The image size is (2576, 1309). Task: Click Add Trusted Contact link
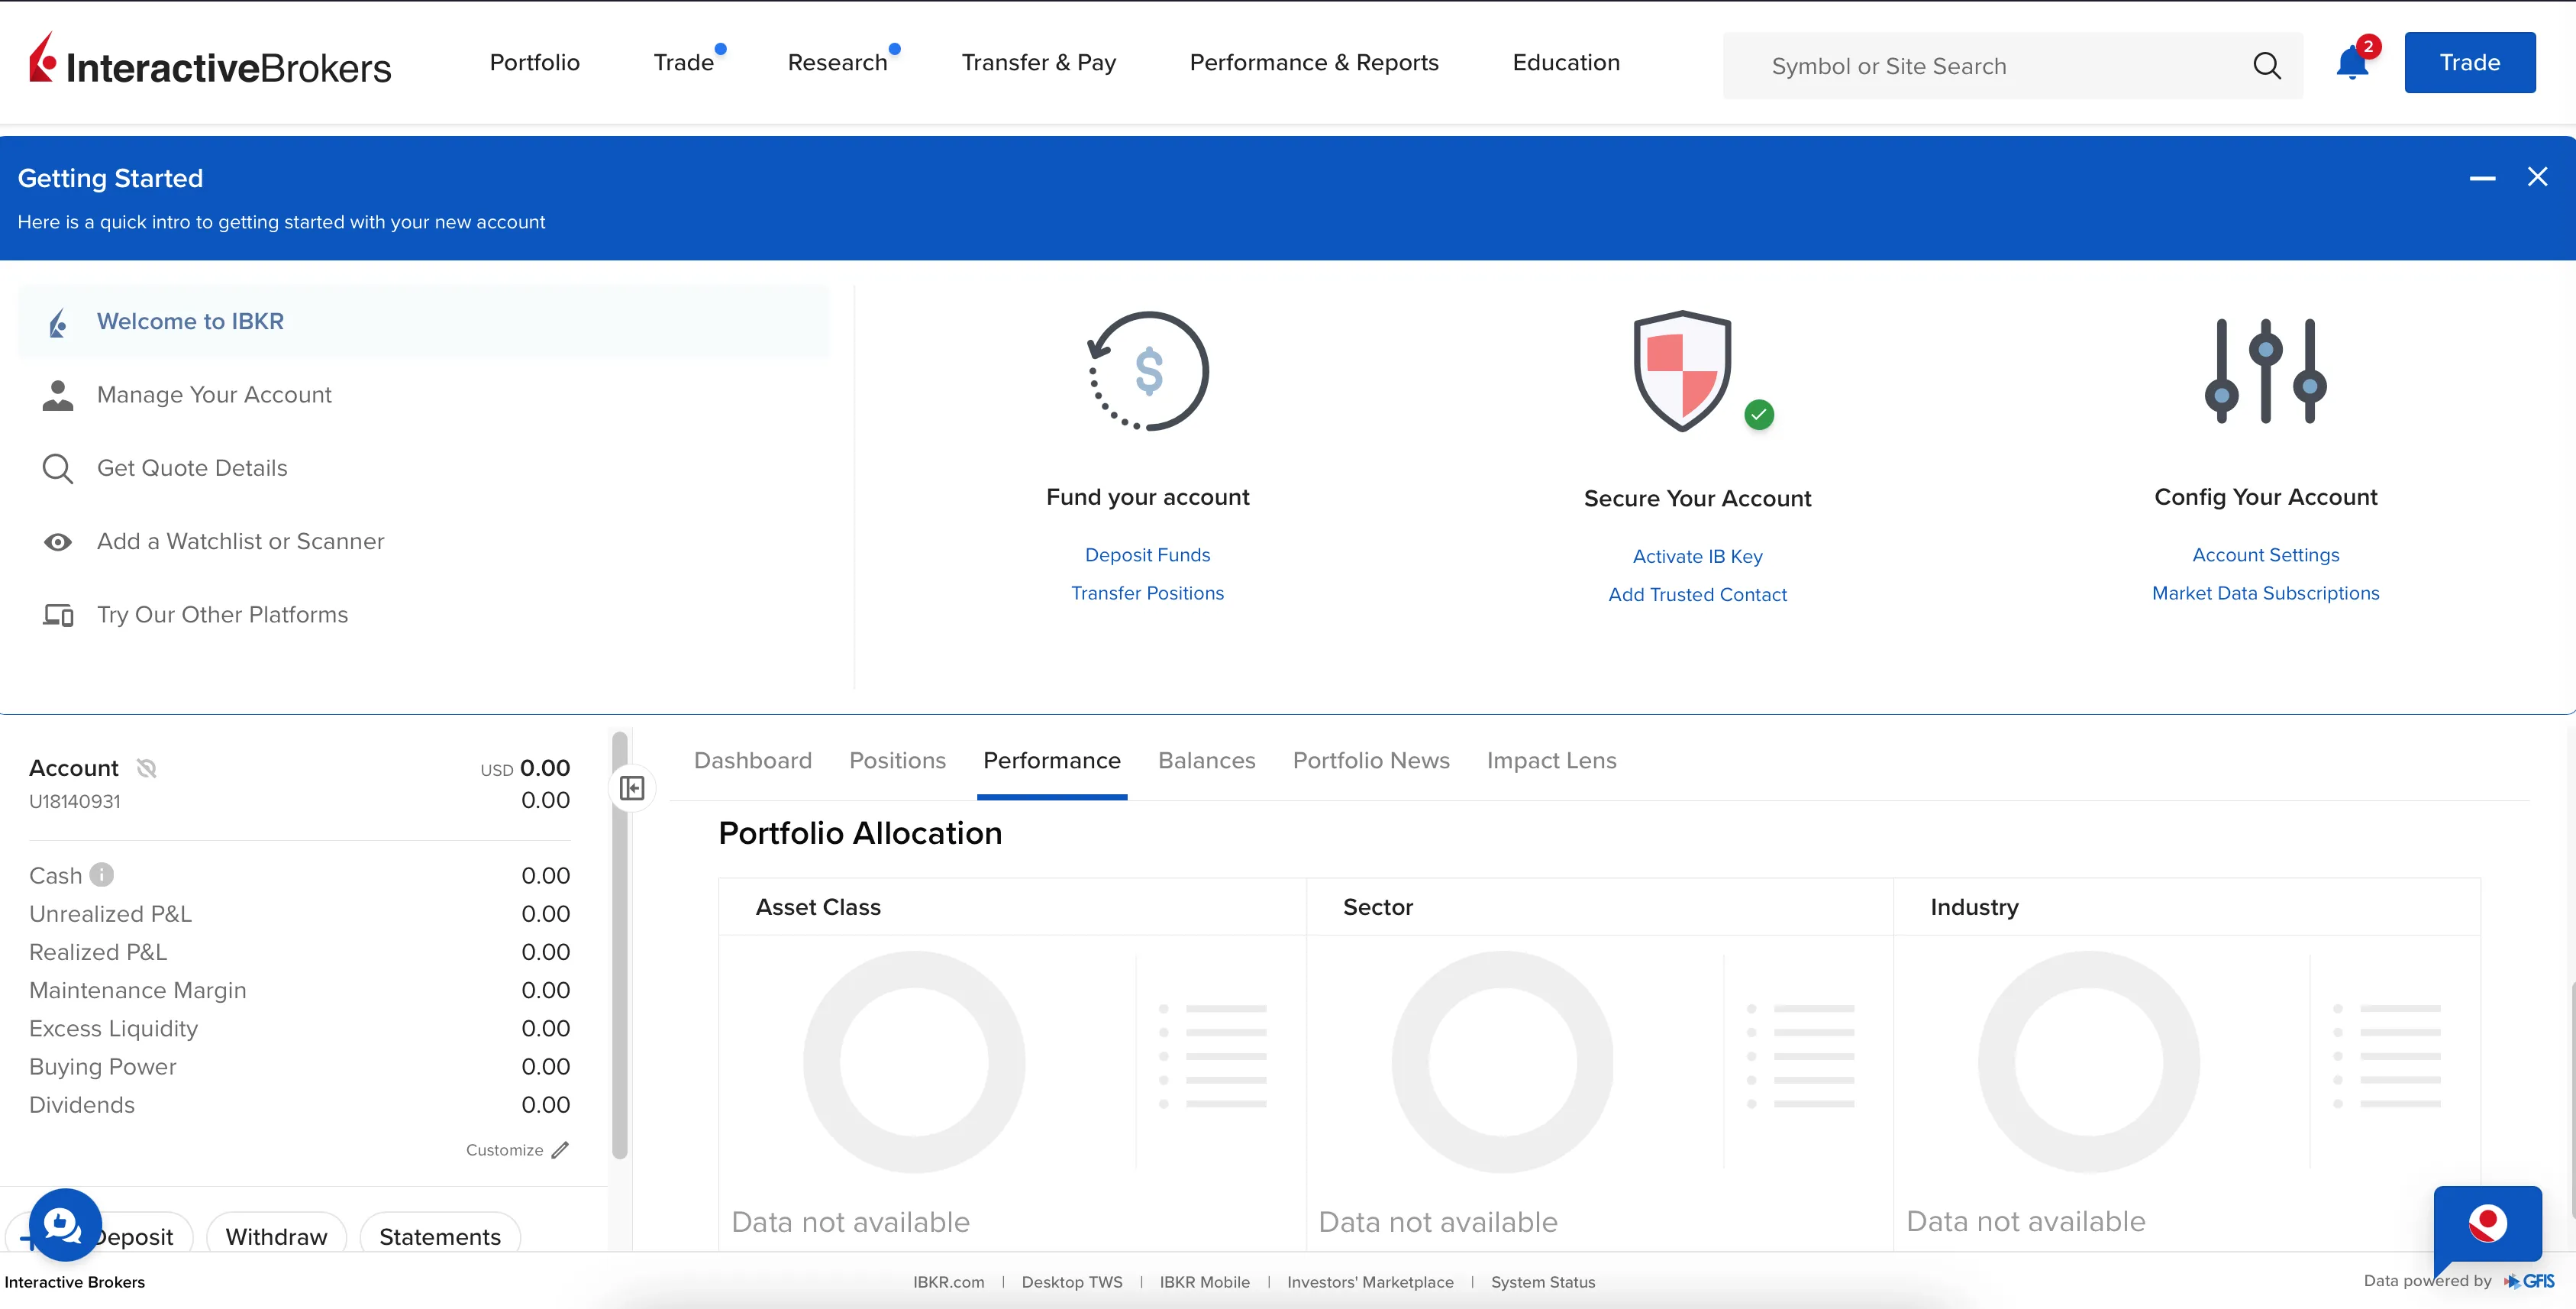point(1698,594)
